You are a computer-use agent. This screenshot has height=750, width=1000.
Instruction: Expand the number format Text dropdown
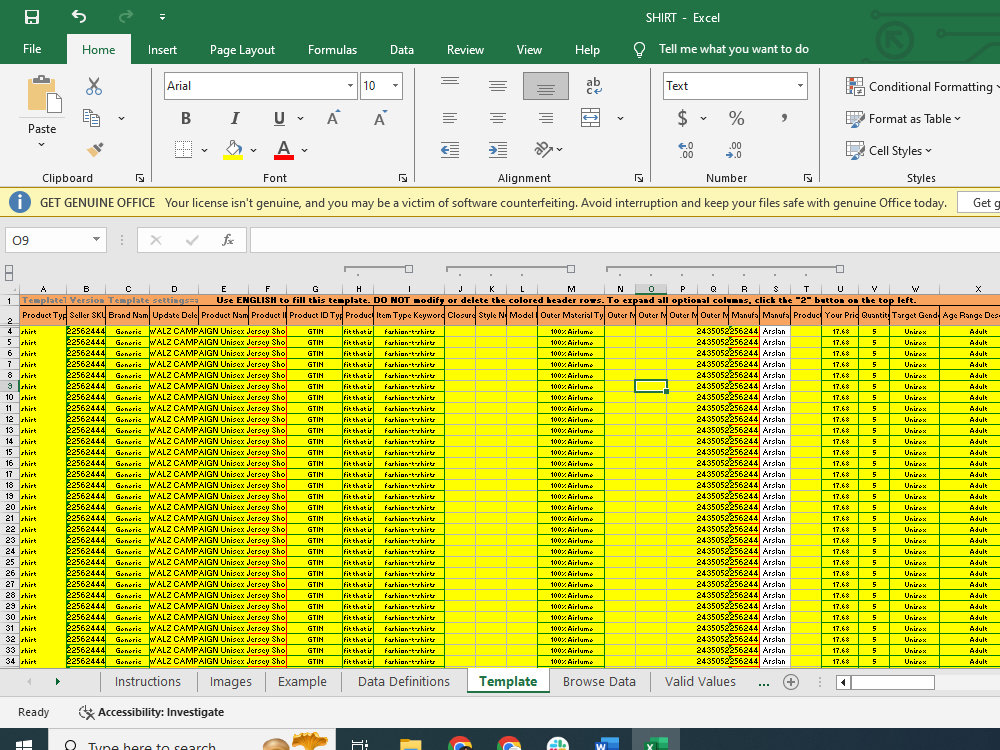point(800,86)
